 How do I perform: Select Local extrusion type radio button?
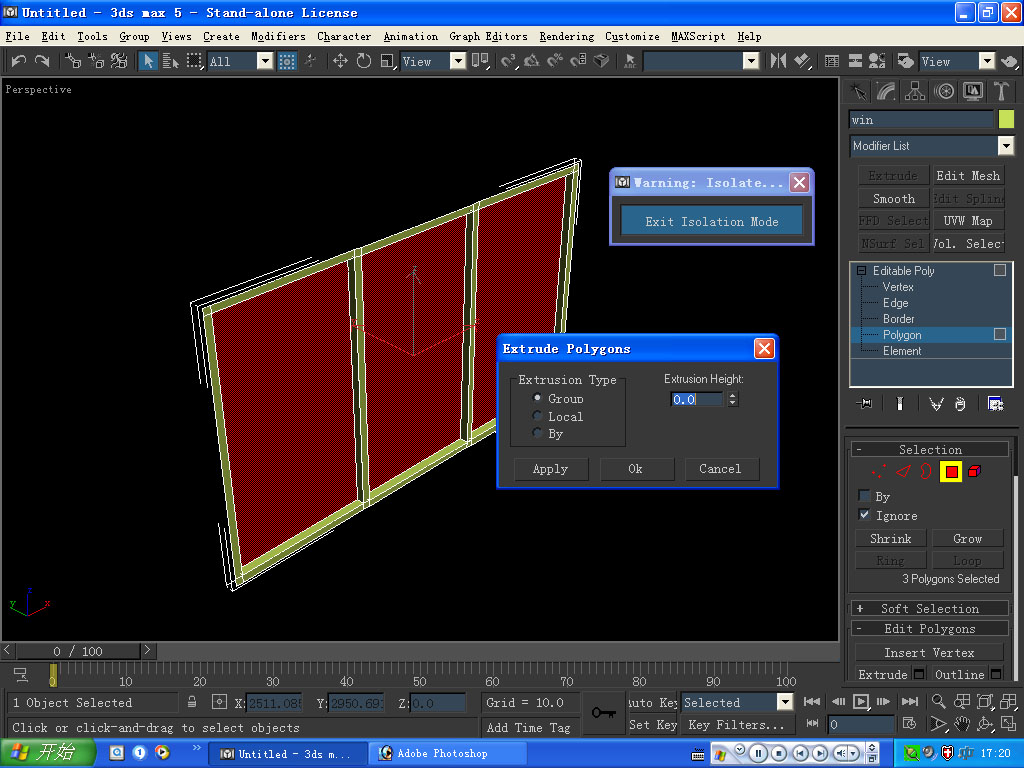pyautogui.click(x=538, y=416)
